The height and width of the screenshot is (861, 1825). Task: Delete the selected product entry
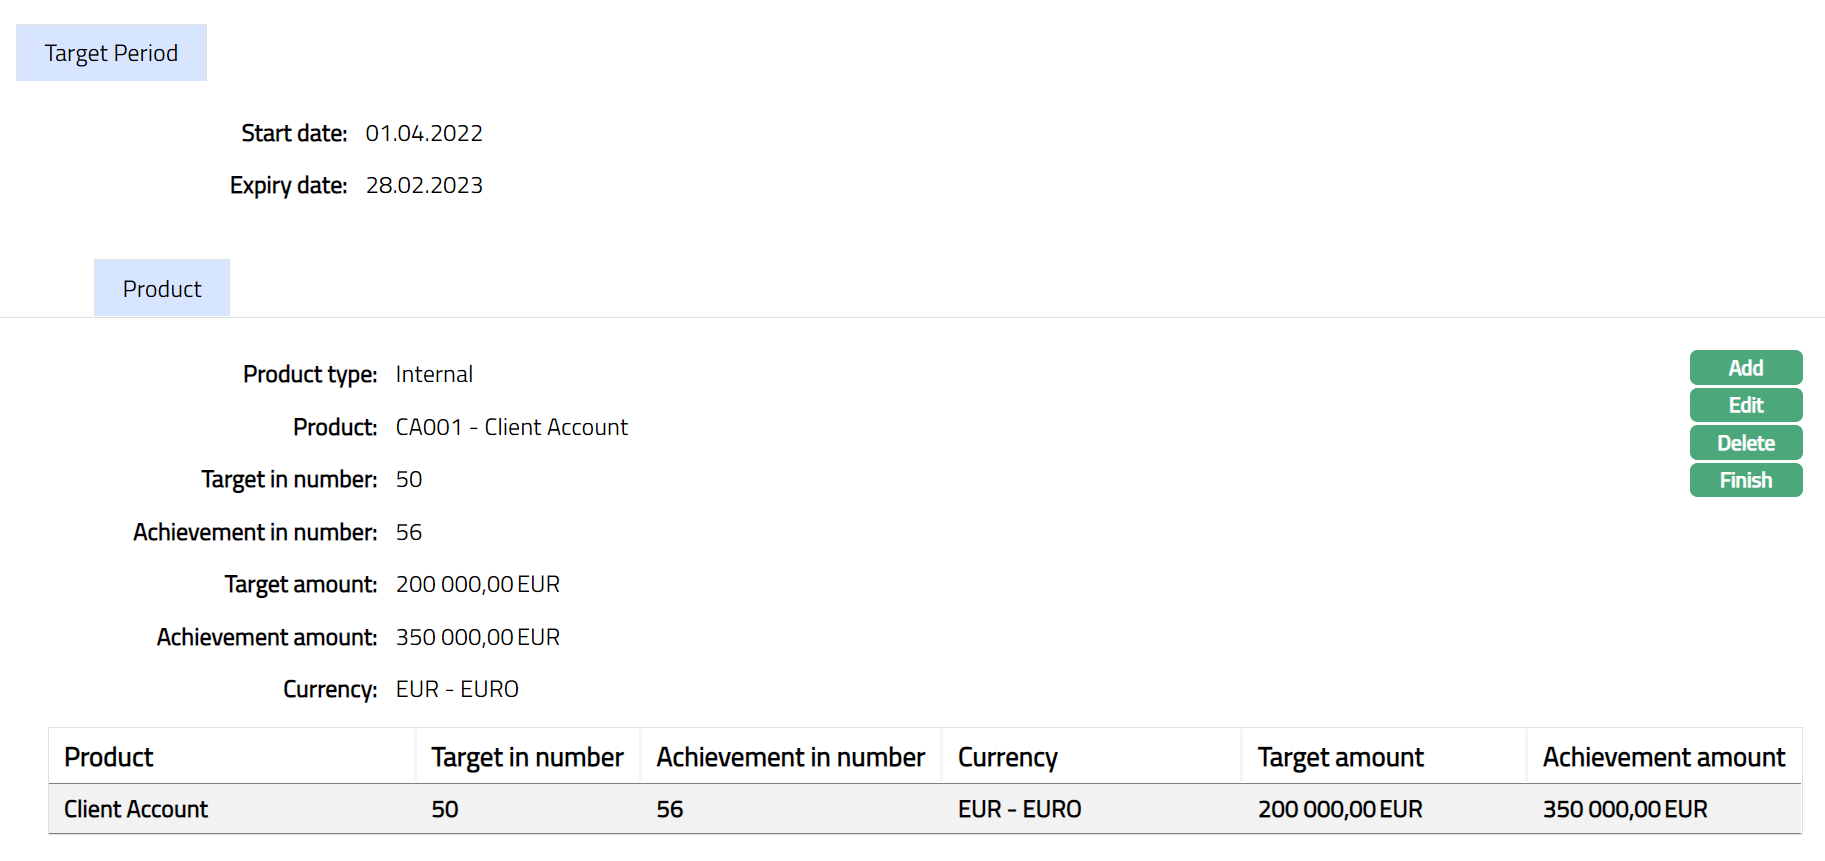point(1745,443)
